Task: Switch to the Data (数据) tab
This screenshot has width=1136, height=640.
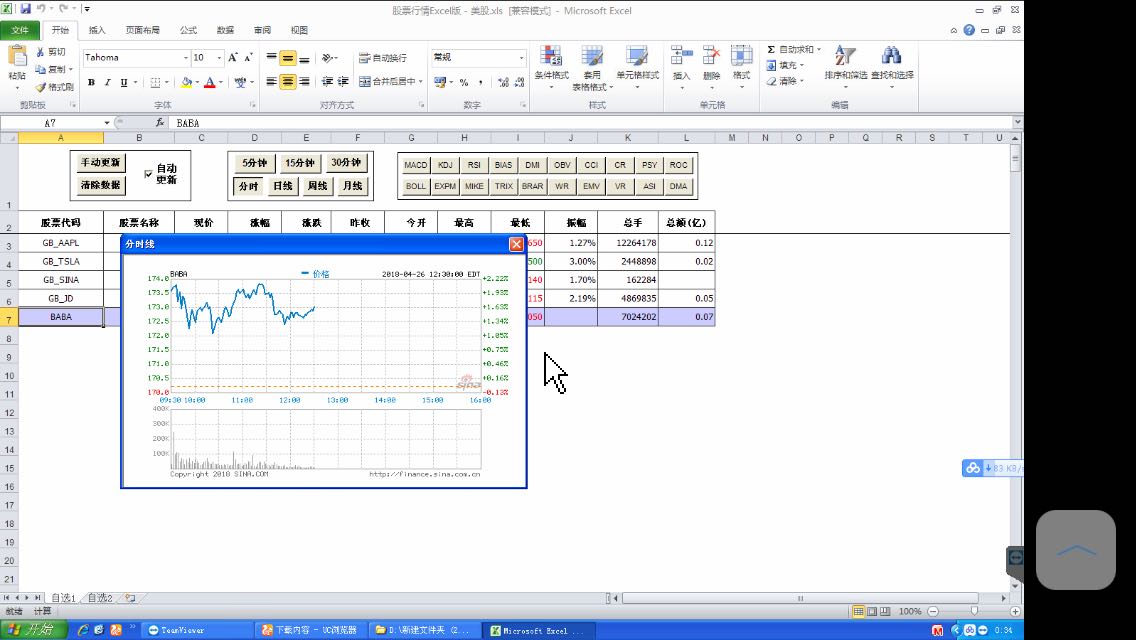Action: pos(225,30)
